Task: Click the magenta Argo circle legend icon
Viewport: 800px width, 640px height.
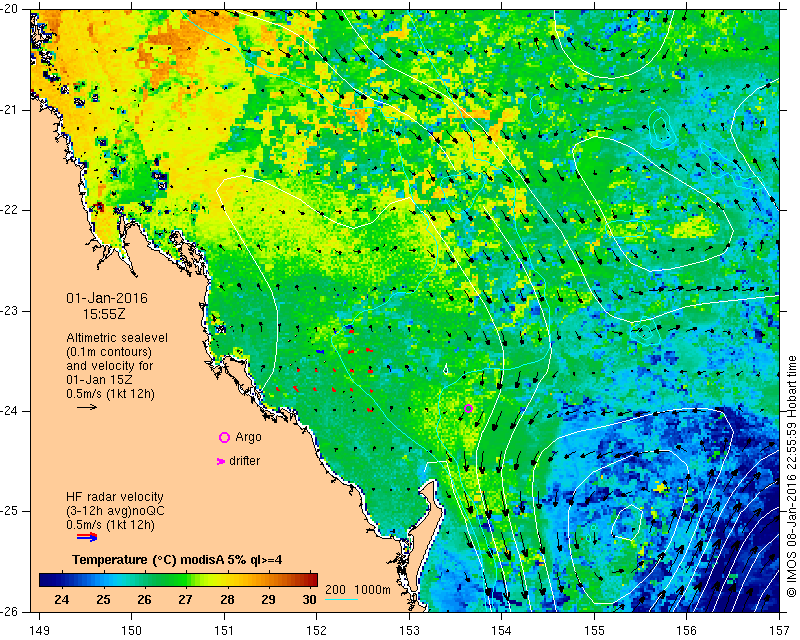Action: tap(224, 437)
